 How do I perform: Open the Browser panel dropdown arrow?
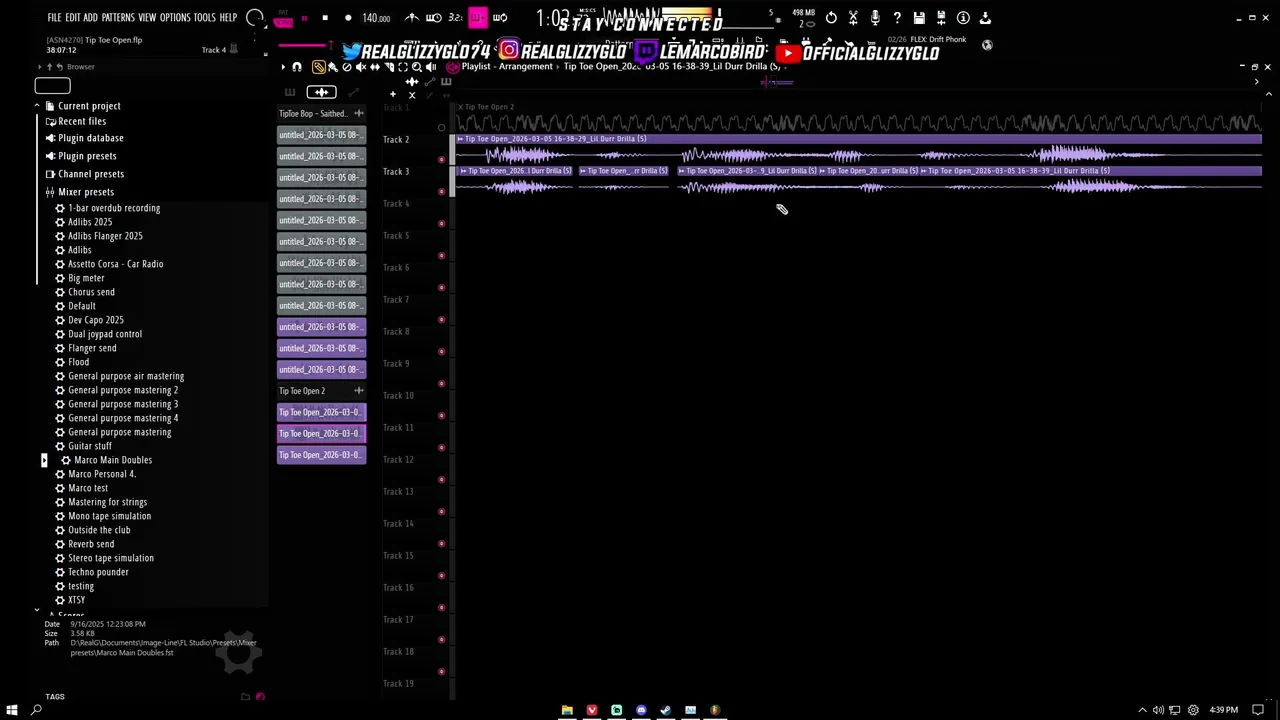39,67
